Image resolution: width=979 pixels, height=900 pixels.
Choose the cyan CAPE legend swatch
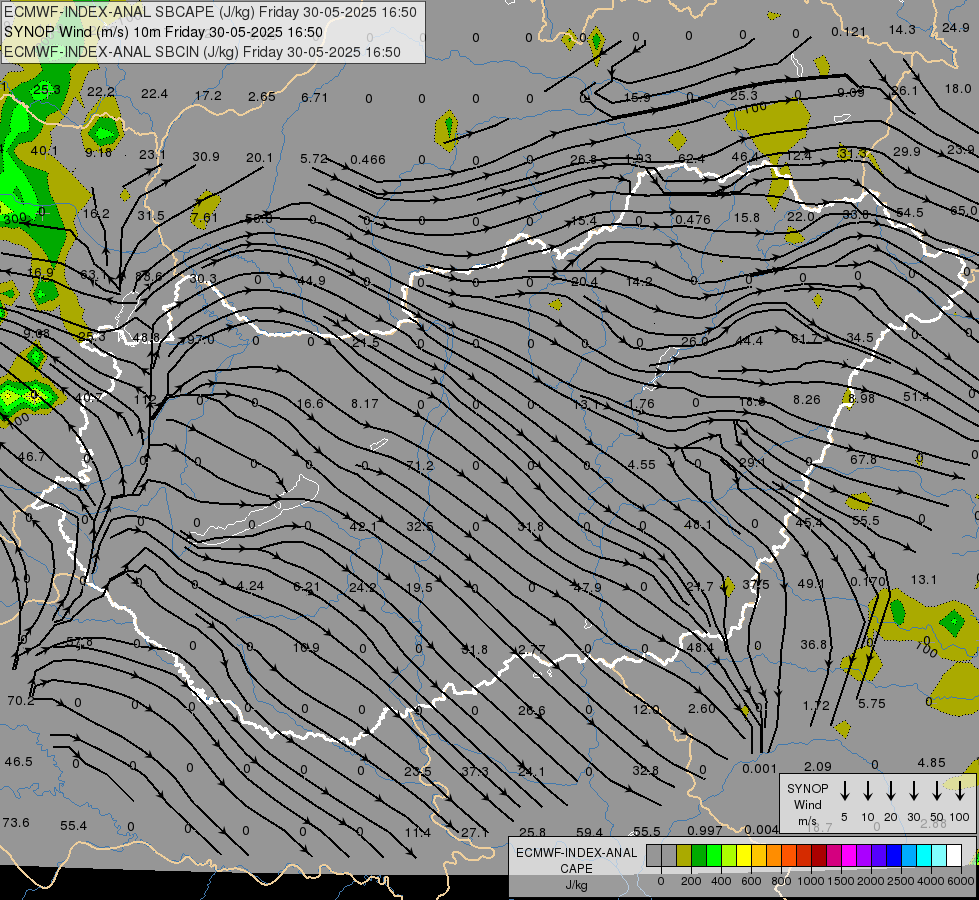click(x=923, y=856)
